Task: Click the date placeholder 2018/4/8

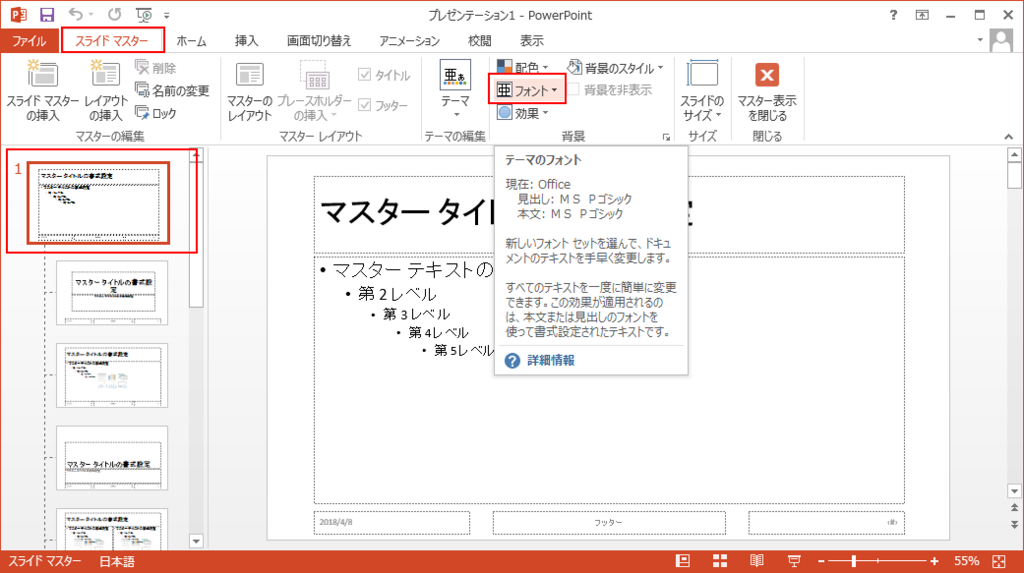Action: [x=391, y=523]
